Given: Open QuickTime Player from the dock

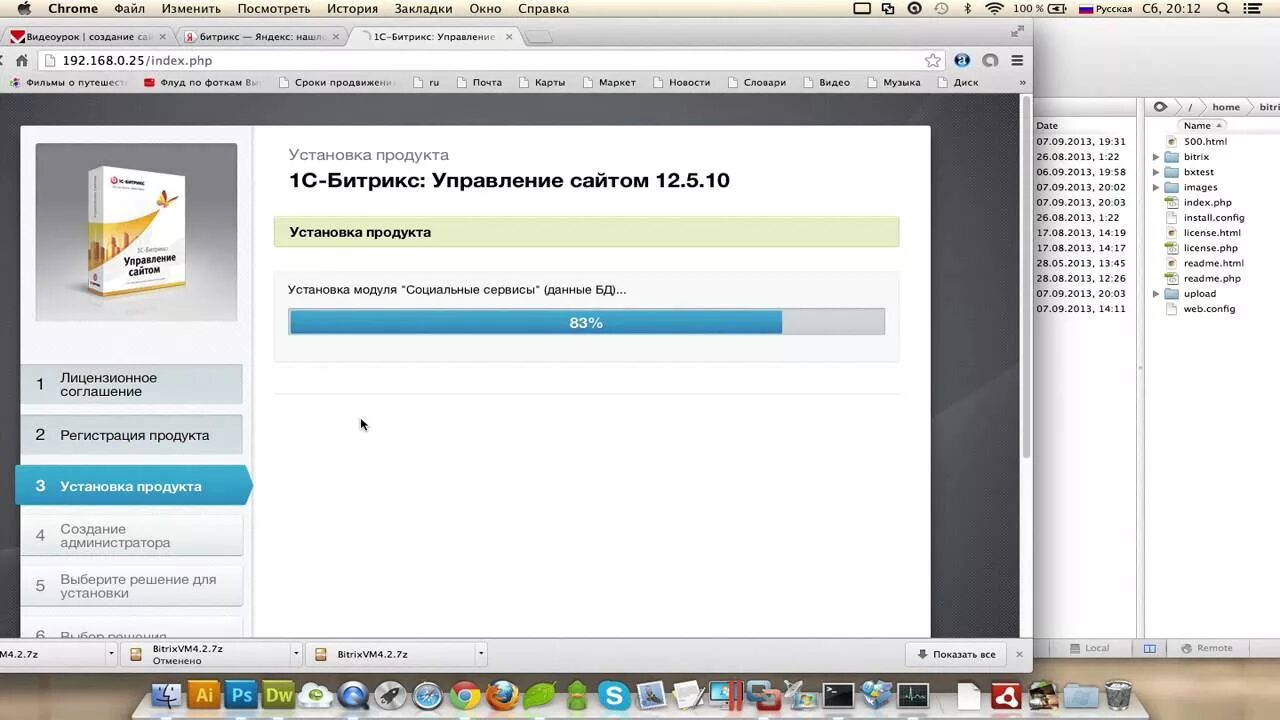Looking at the screenshot, I should click(x=353, y=695).
